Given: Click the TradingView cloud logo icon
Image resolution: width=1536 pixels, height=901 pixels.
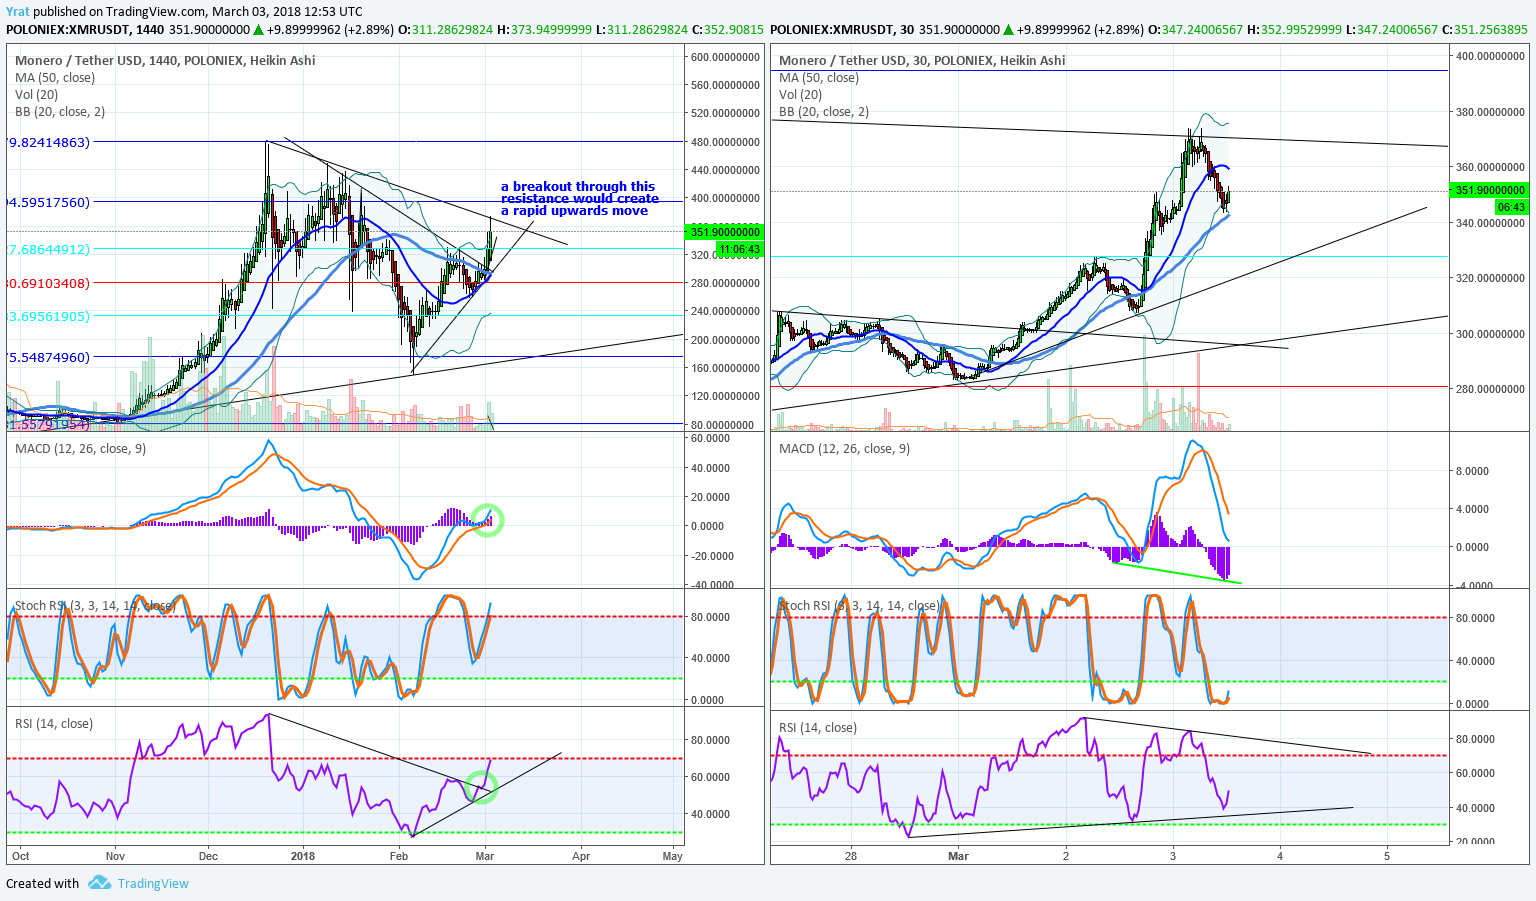Looking at the screenshot, I should click(x=99, y=883).
